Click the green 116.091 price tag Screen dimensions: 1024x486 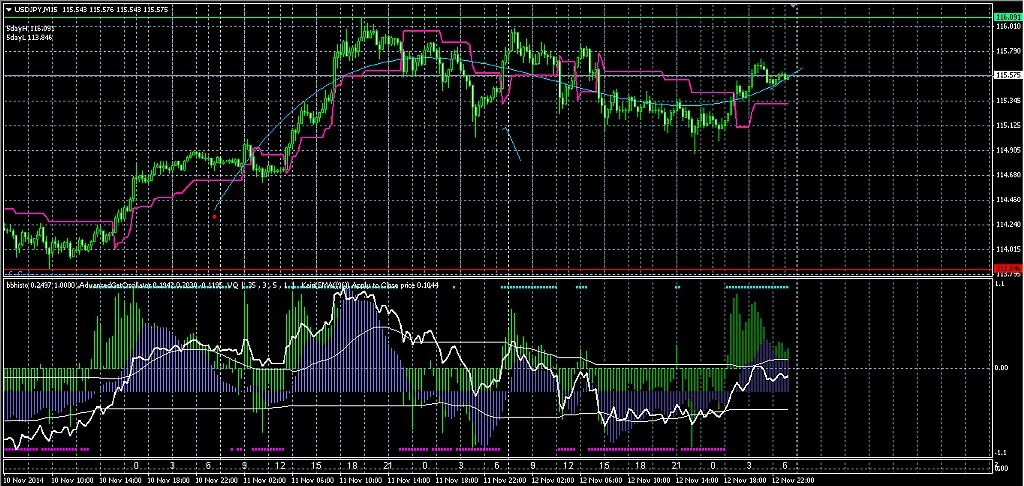[1007, 17]
